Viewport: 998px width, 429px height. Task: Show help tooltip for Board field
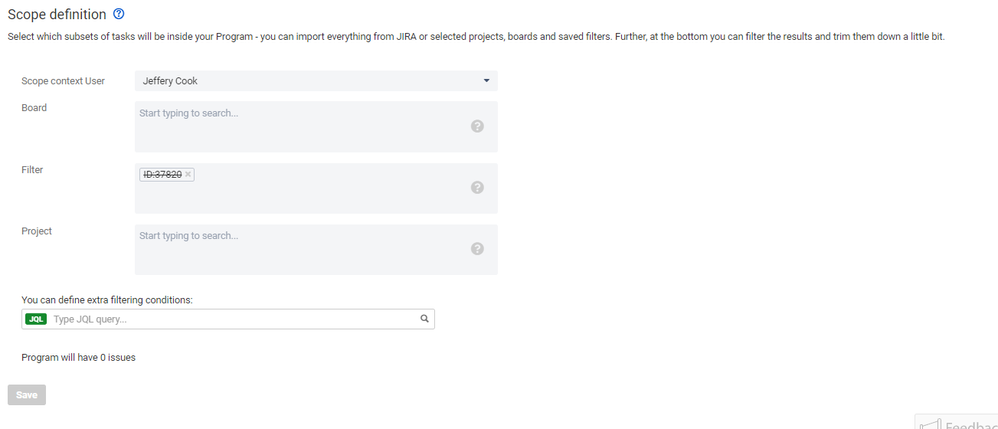(477, 126)
